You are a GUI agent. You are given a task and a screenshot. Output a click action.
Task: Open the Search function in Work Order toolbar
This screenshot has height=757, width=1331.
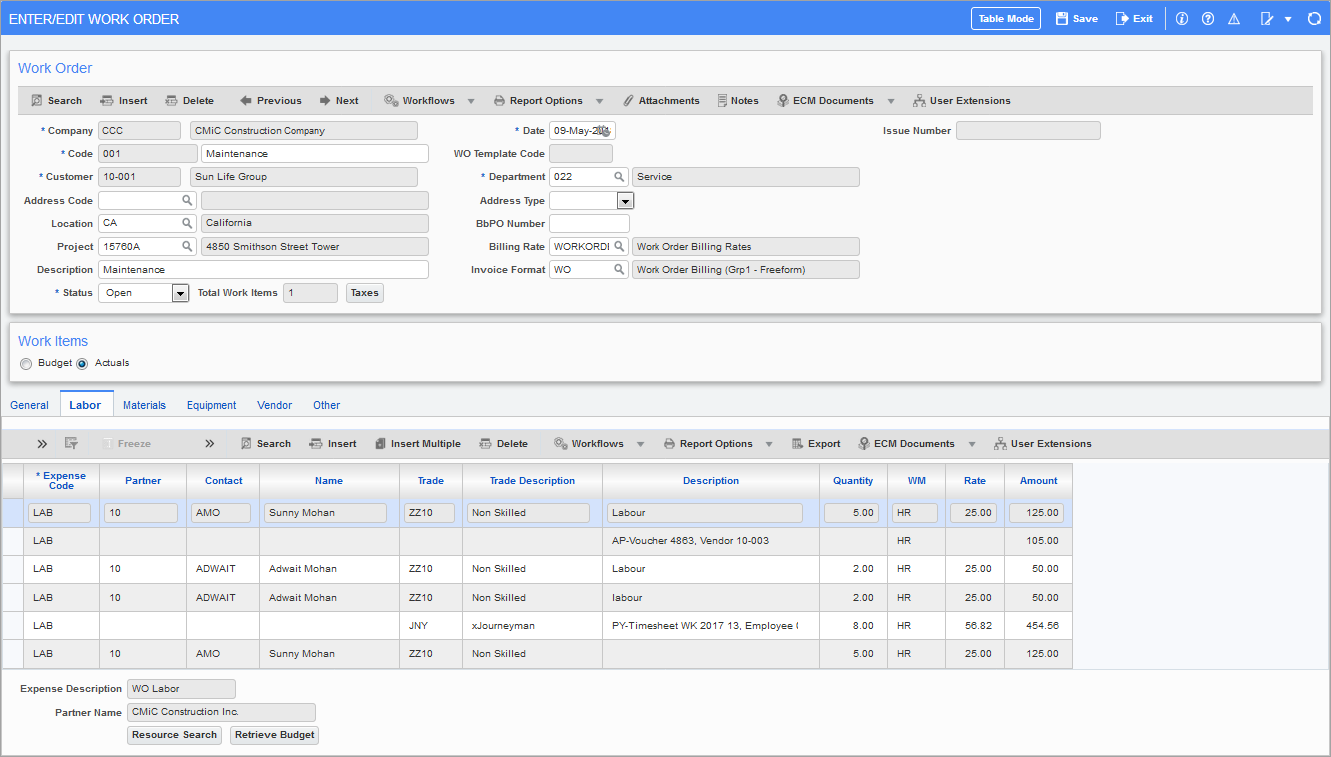(56, 100)
